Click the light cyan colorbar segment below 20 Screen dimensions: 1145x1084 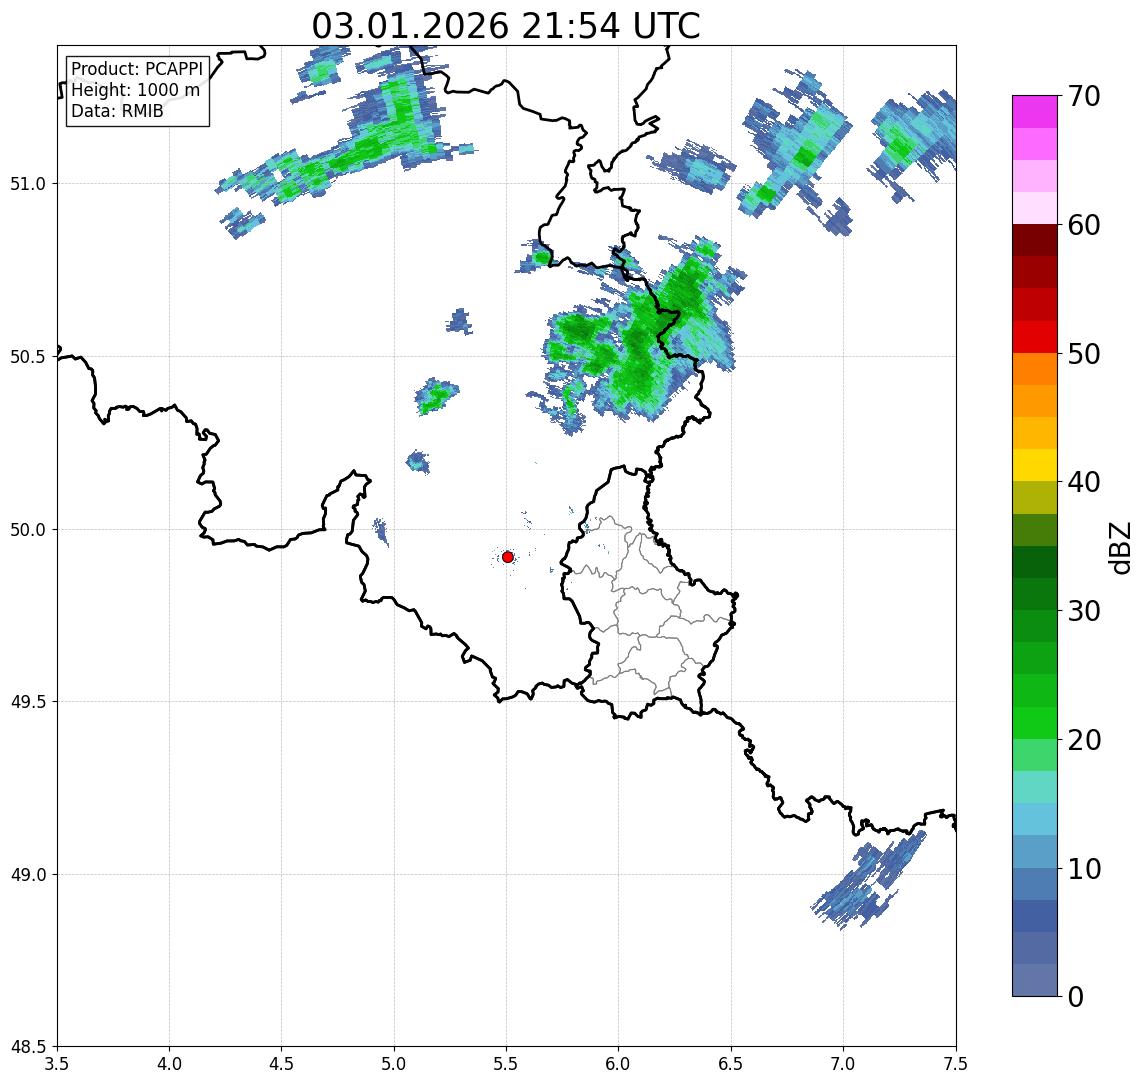click(1035, 787)
